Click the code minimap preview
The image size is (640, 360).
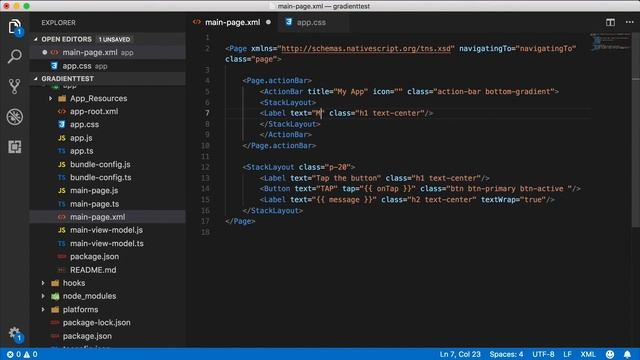(610, 42)
